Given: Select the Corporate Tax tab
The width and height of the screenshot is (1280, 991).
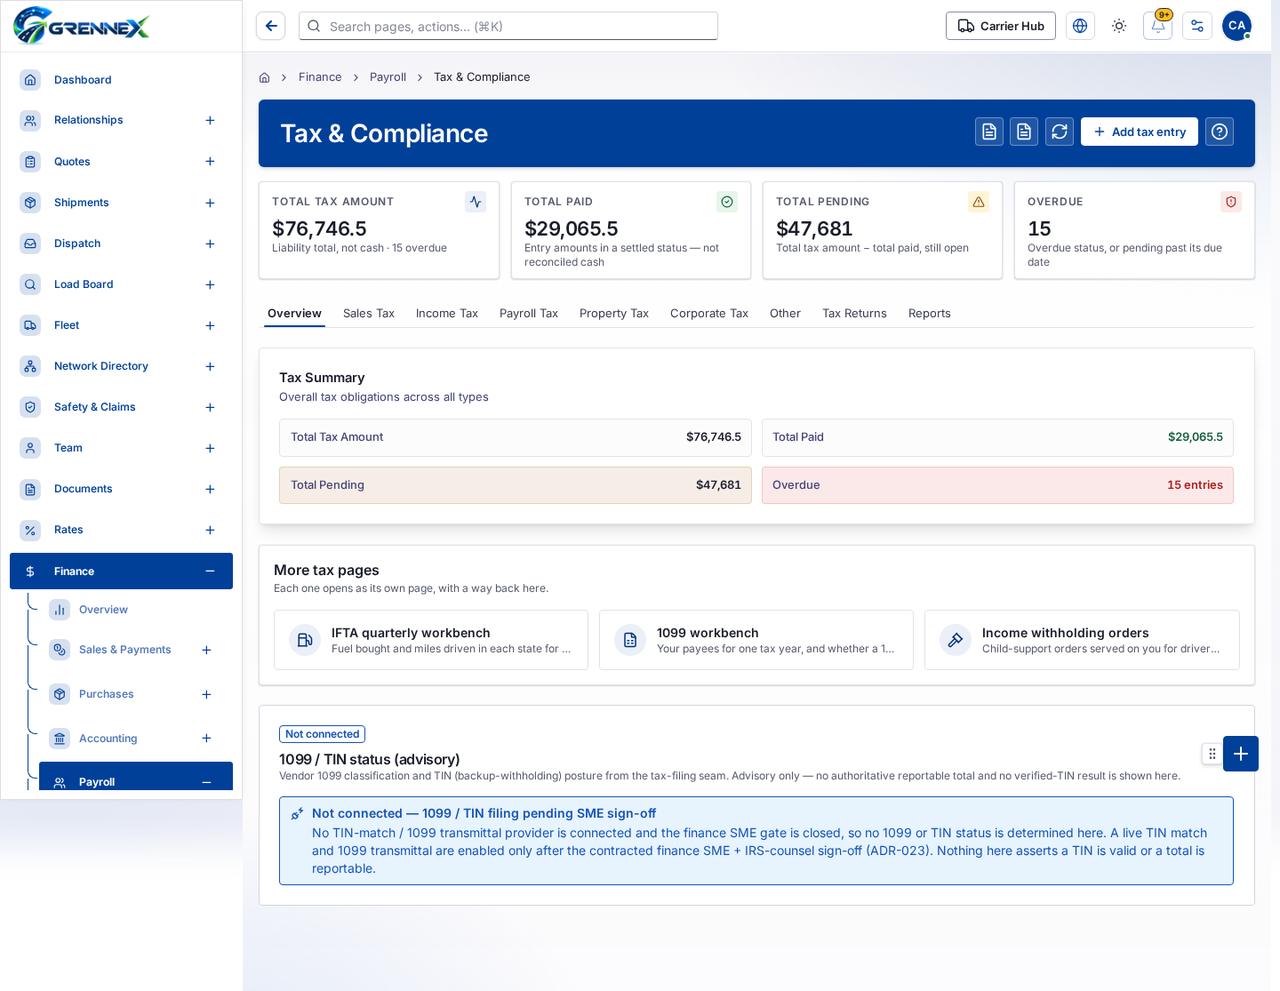Looking at the screenshot, I should pyautogui.click(x=709, y=313).
